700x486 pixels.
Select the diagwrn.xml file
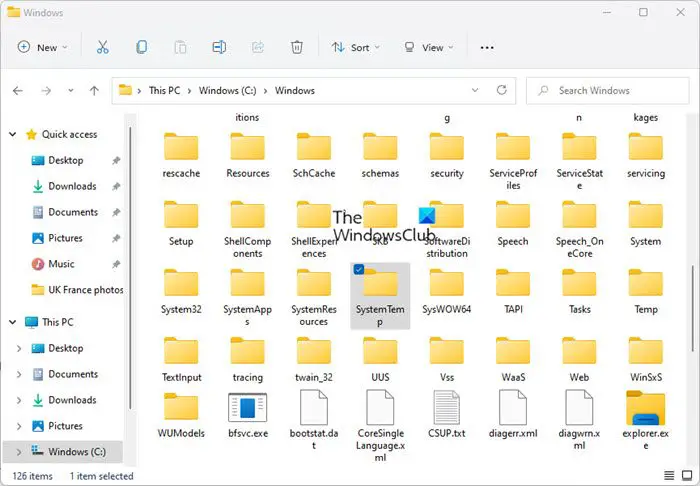(579, 420)
